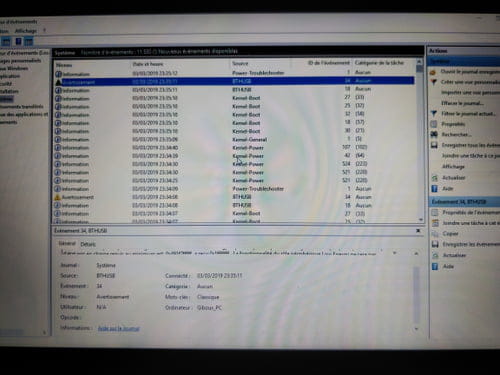Viewport: 500px width, 375px height.
Task: Click the detail pane scrollbar up arrow
Action: [x=416, y=254]
